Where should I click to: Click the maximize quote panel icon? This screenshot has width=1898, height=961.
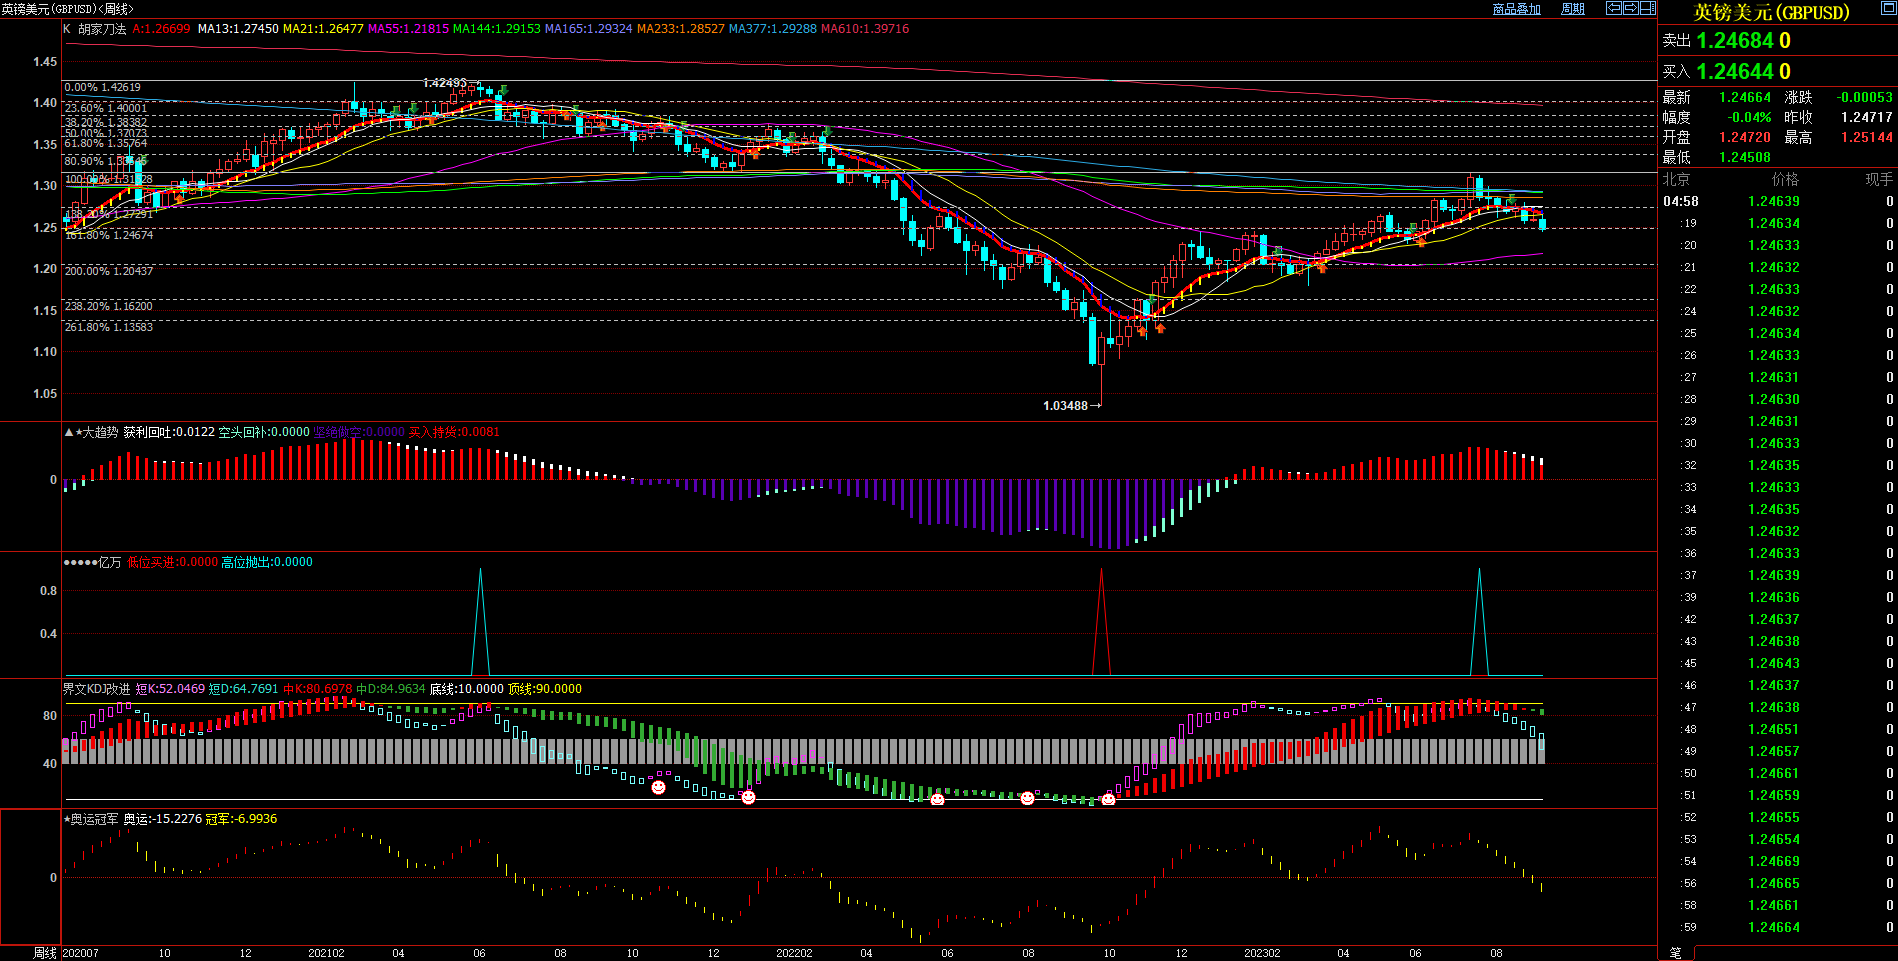(x=1887, y=8)
